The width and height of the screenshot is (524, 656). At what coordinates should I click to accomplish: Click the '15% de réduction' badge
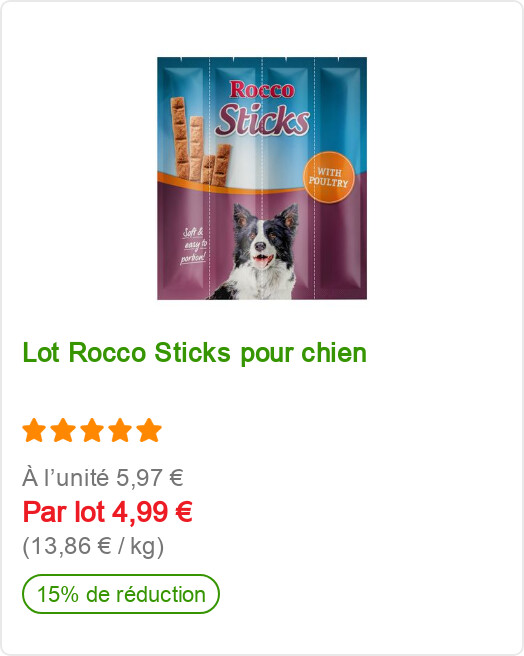click(x=121, y=594)
